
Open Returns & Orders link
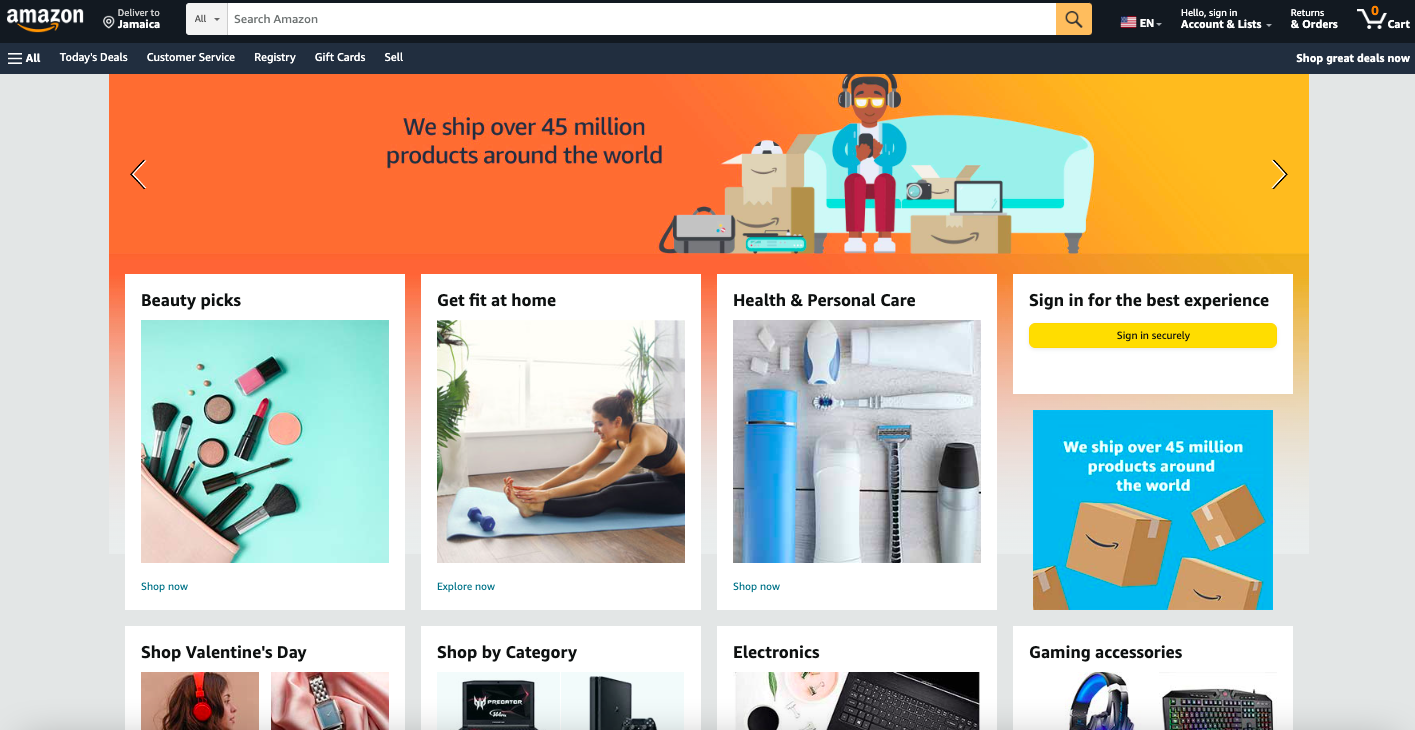point(1314,19)
